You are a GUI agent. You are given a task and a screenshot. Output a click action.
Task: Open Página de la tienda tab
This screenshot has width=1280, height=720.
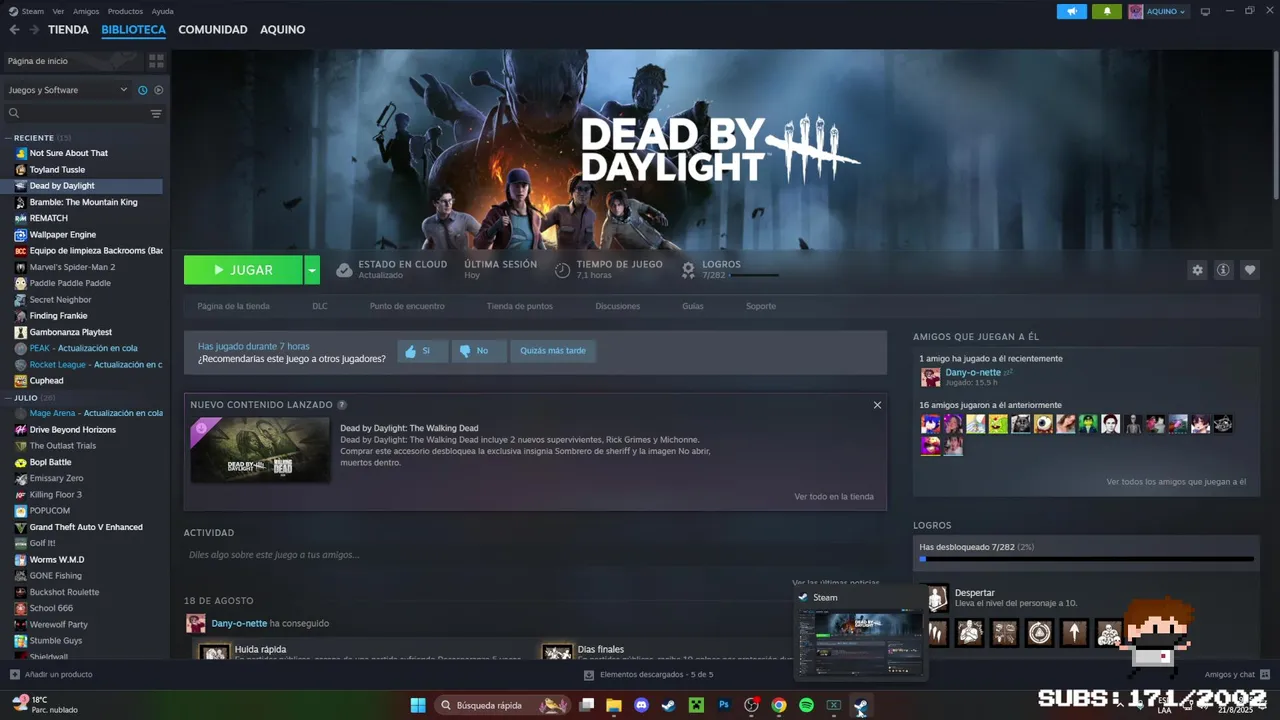(233, 306)
